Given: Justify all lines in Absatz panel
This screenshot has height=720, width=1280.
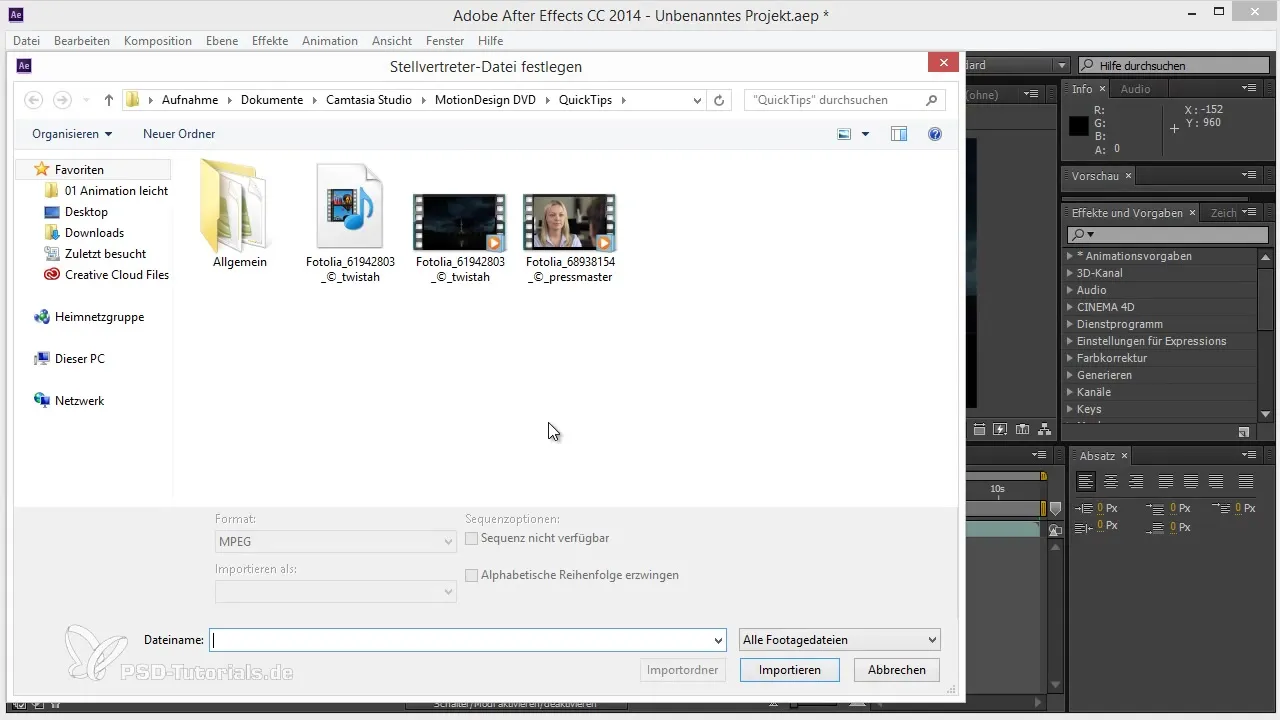Looking at the screenshot, I should [x=1246, y=482].
